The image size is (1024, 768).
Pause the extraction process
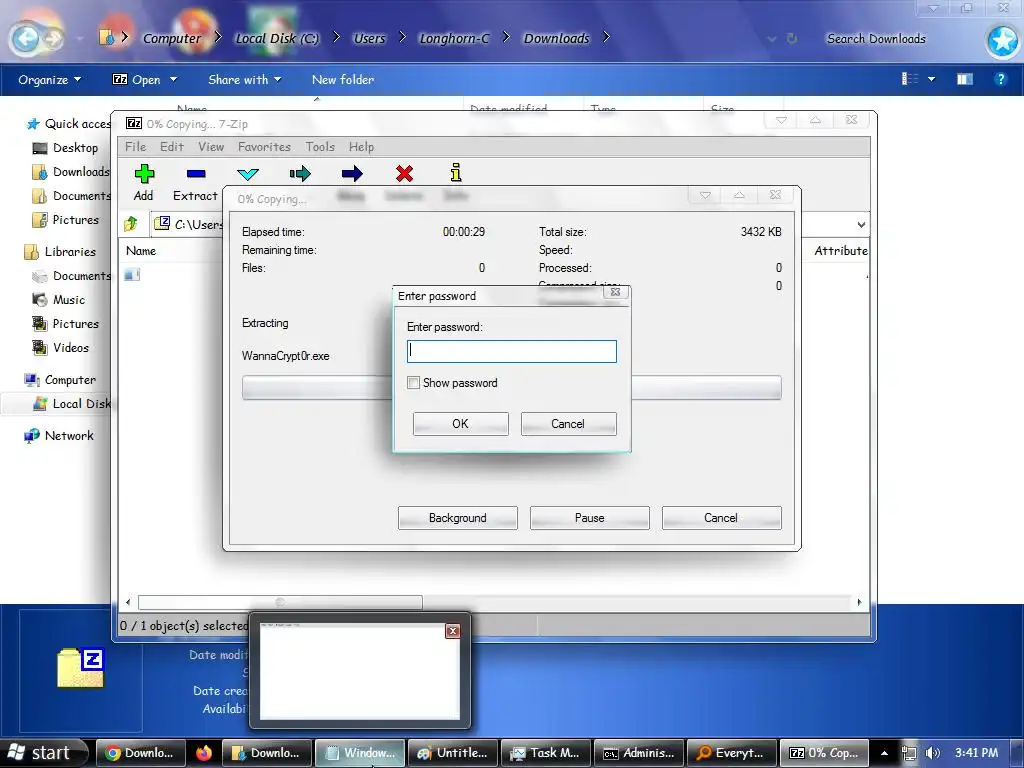pyautogui.click(x=590, y=518)
